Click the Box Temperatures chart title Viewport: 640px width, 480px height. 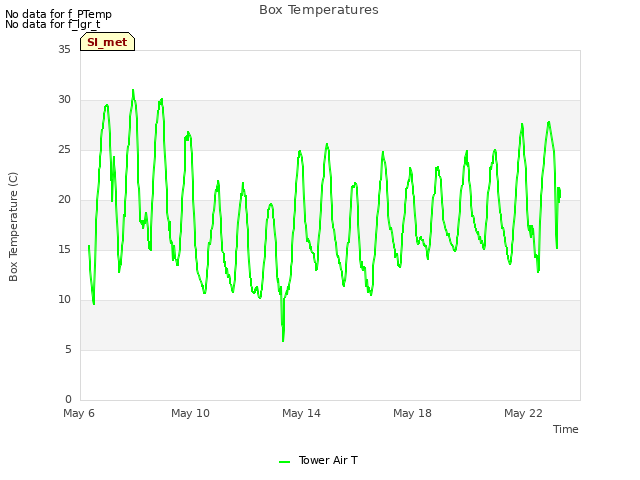click(x=319, y=10)
